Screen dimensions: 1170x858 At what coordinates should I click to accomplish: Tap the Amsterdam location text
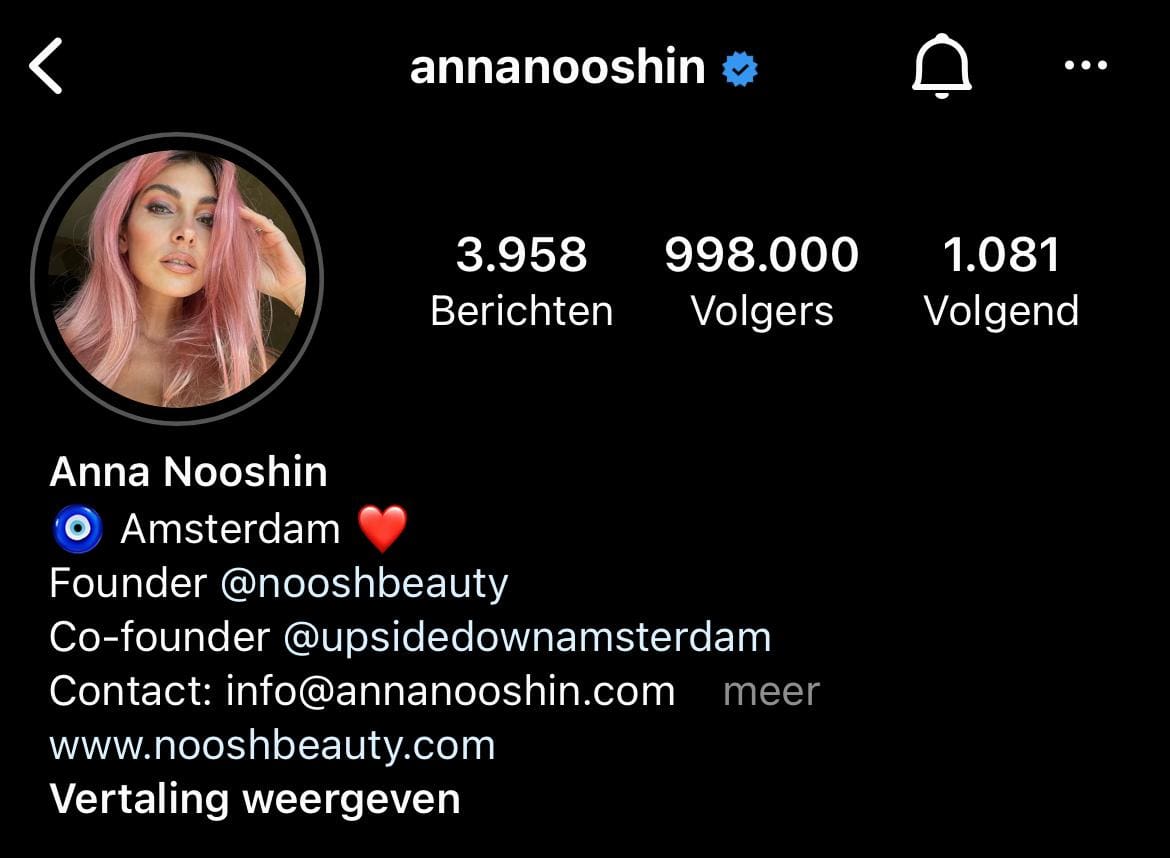tap(231, 529)
